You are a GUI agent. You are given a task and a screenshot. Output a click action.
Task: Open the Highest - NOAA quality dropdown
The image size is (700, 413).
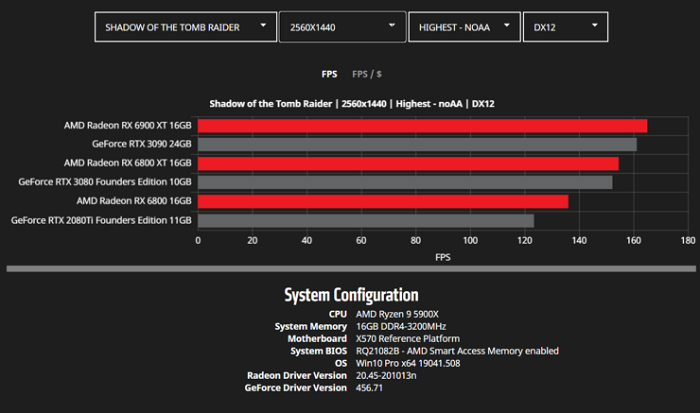click(463, 27)
